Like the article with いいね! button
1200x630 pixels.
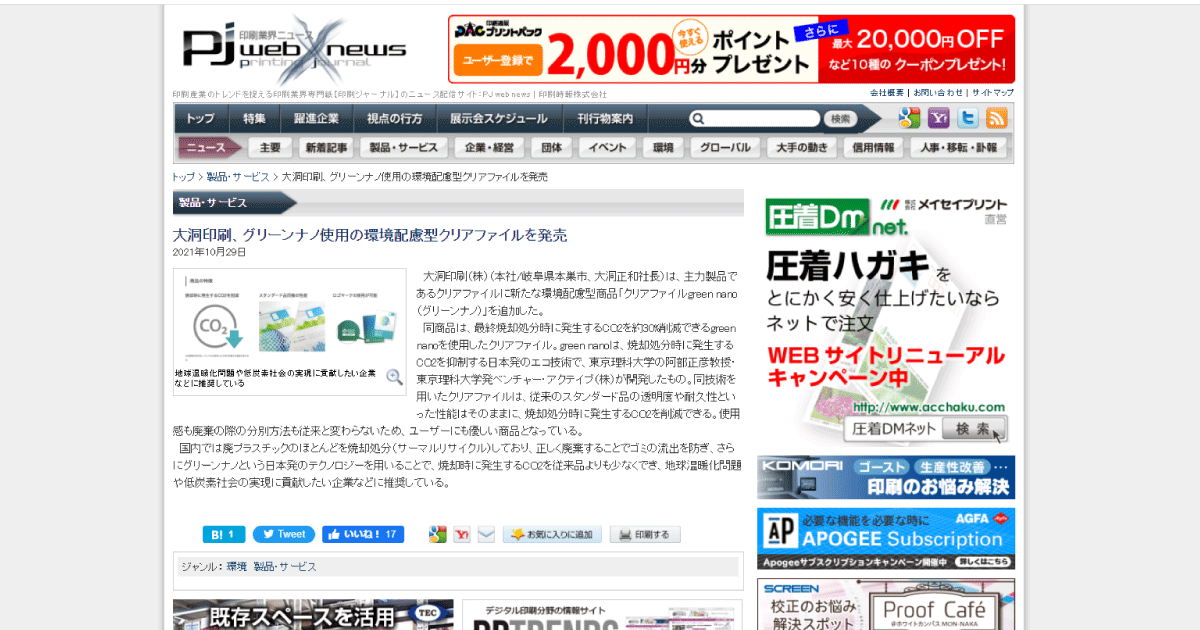(362, 535)
